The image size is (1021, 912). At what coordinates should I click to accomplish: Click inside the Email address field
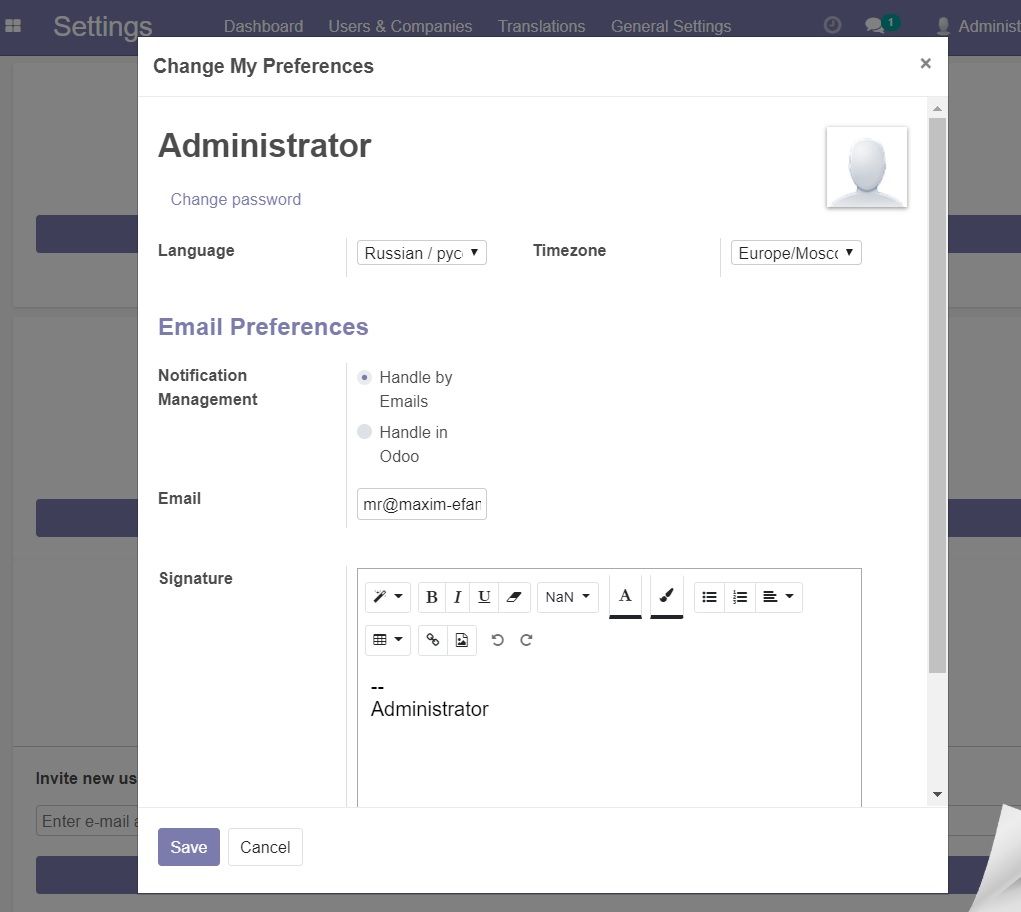pyautogui.click(x=420, y=504)
